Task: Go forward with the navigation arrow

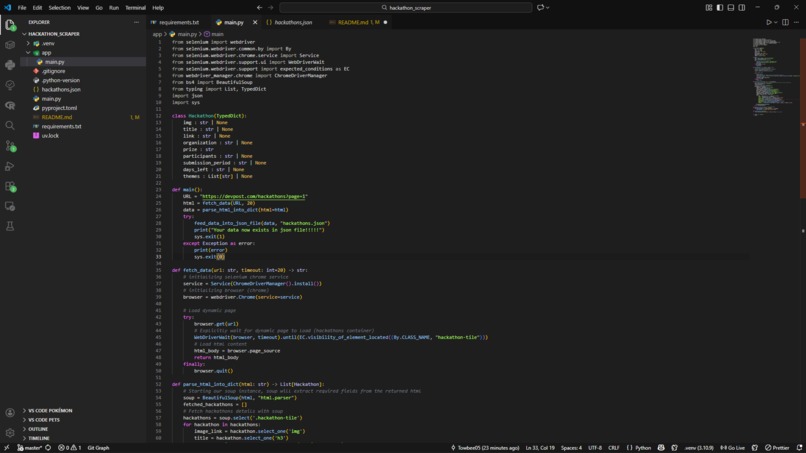Action: click(x=271, y=8)
